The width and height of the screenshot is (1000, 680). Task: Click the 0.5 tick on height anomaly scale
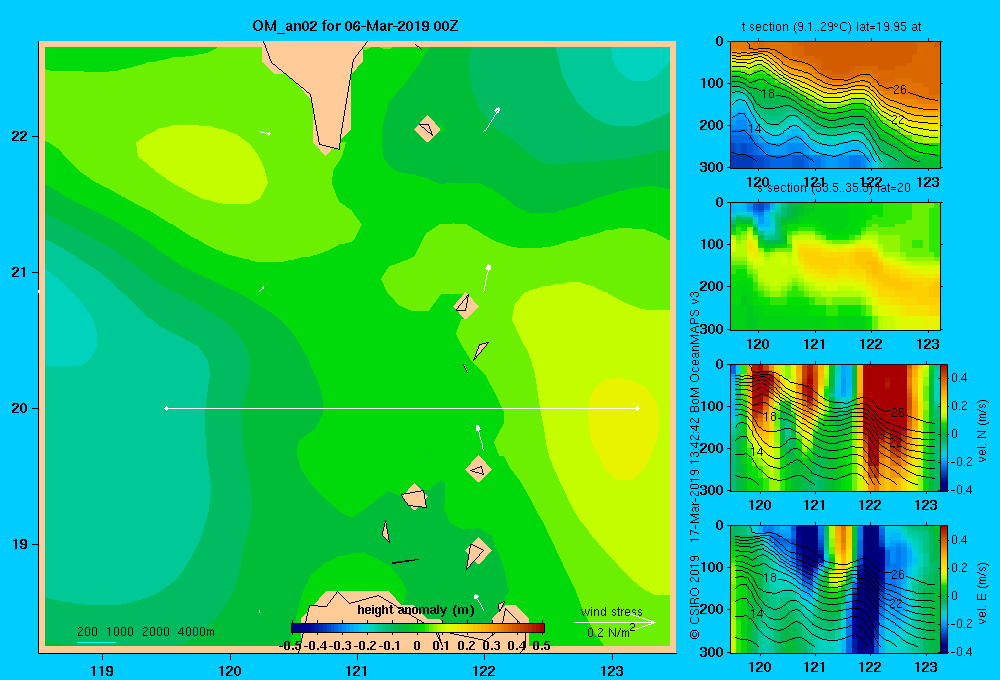pyautogui.click(x=541, y=646)
